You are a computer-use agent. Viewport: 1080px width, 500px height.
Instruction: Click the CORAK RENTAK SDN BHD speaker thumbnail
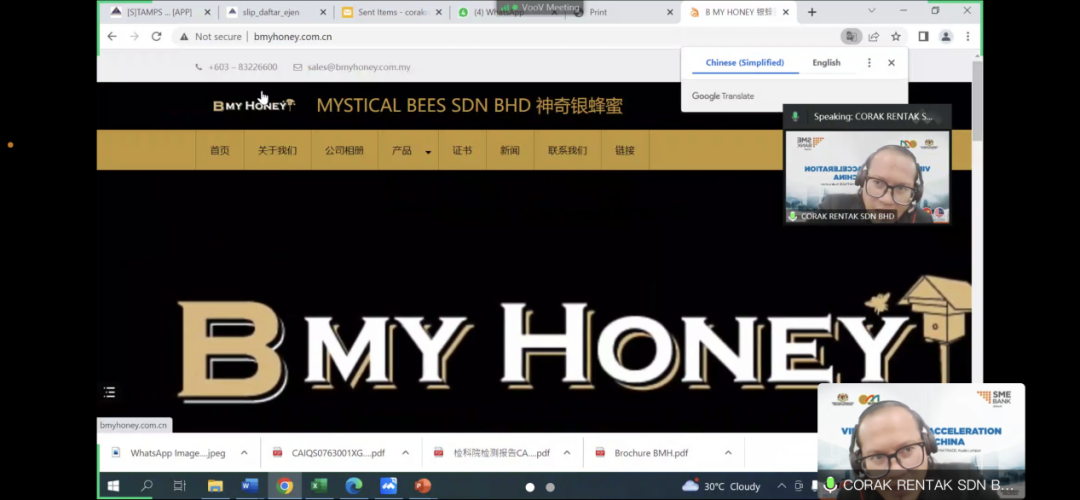(x=867, y=177)
